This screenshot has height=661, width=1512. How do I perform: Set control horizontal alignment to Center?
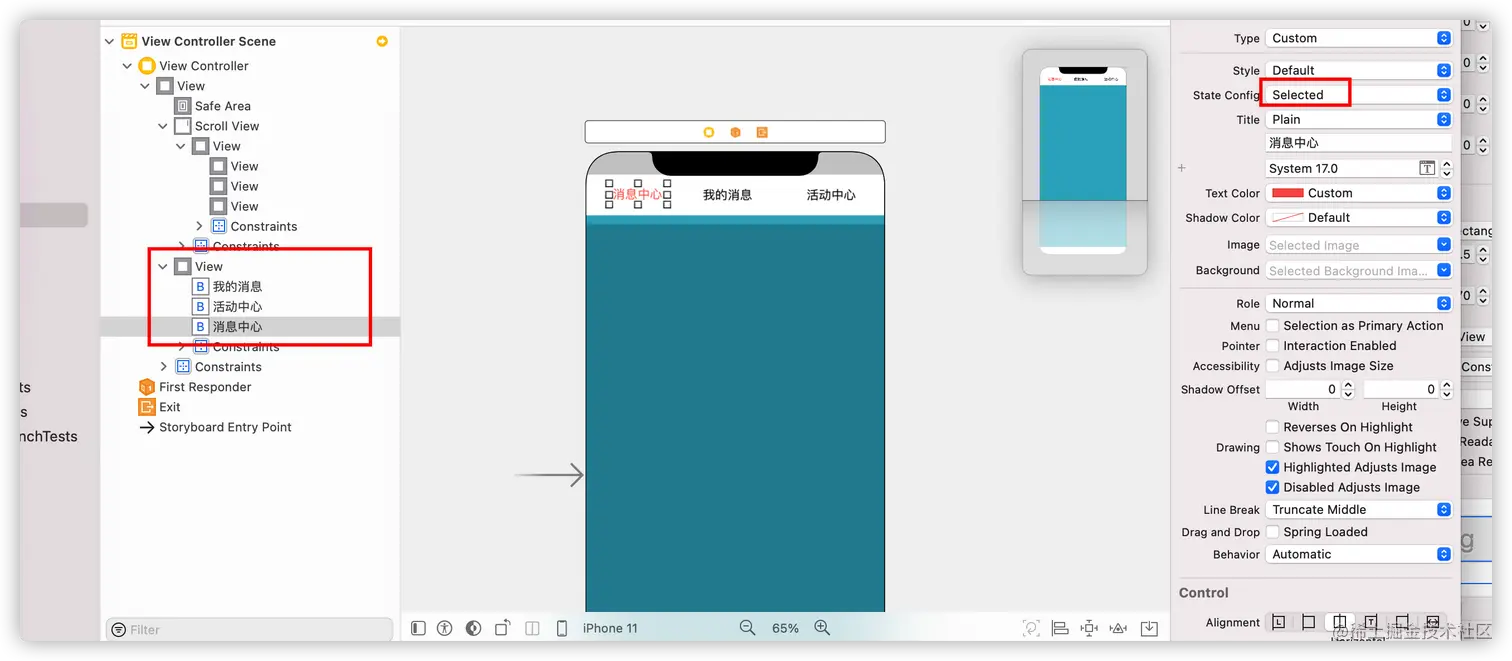tap(1340, 622)
